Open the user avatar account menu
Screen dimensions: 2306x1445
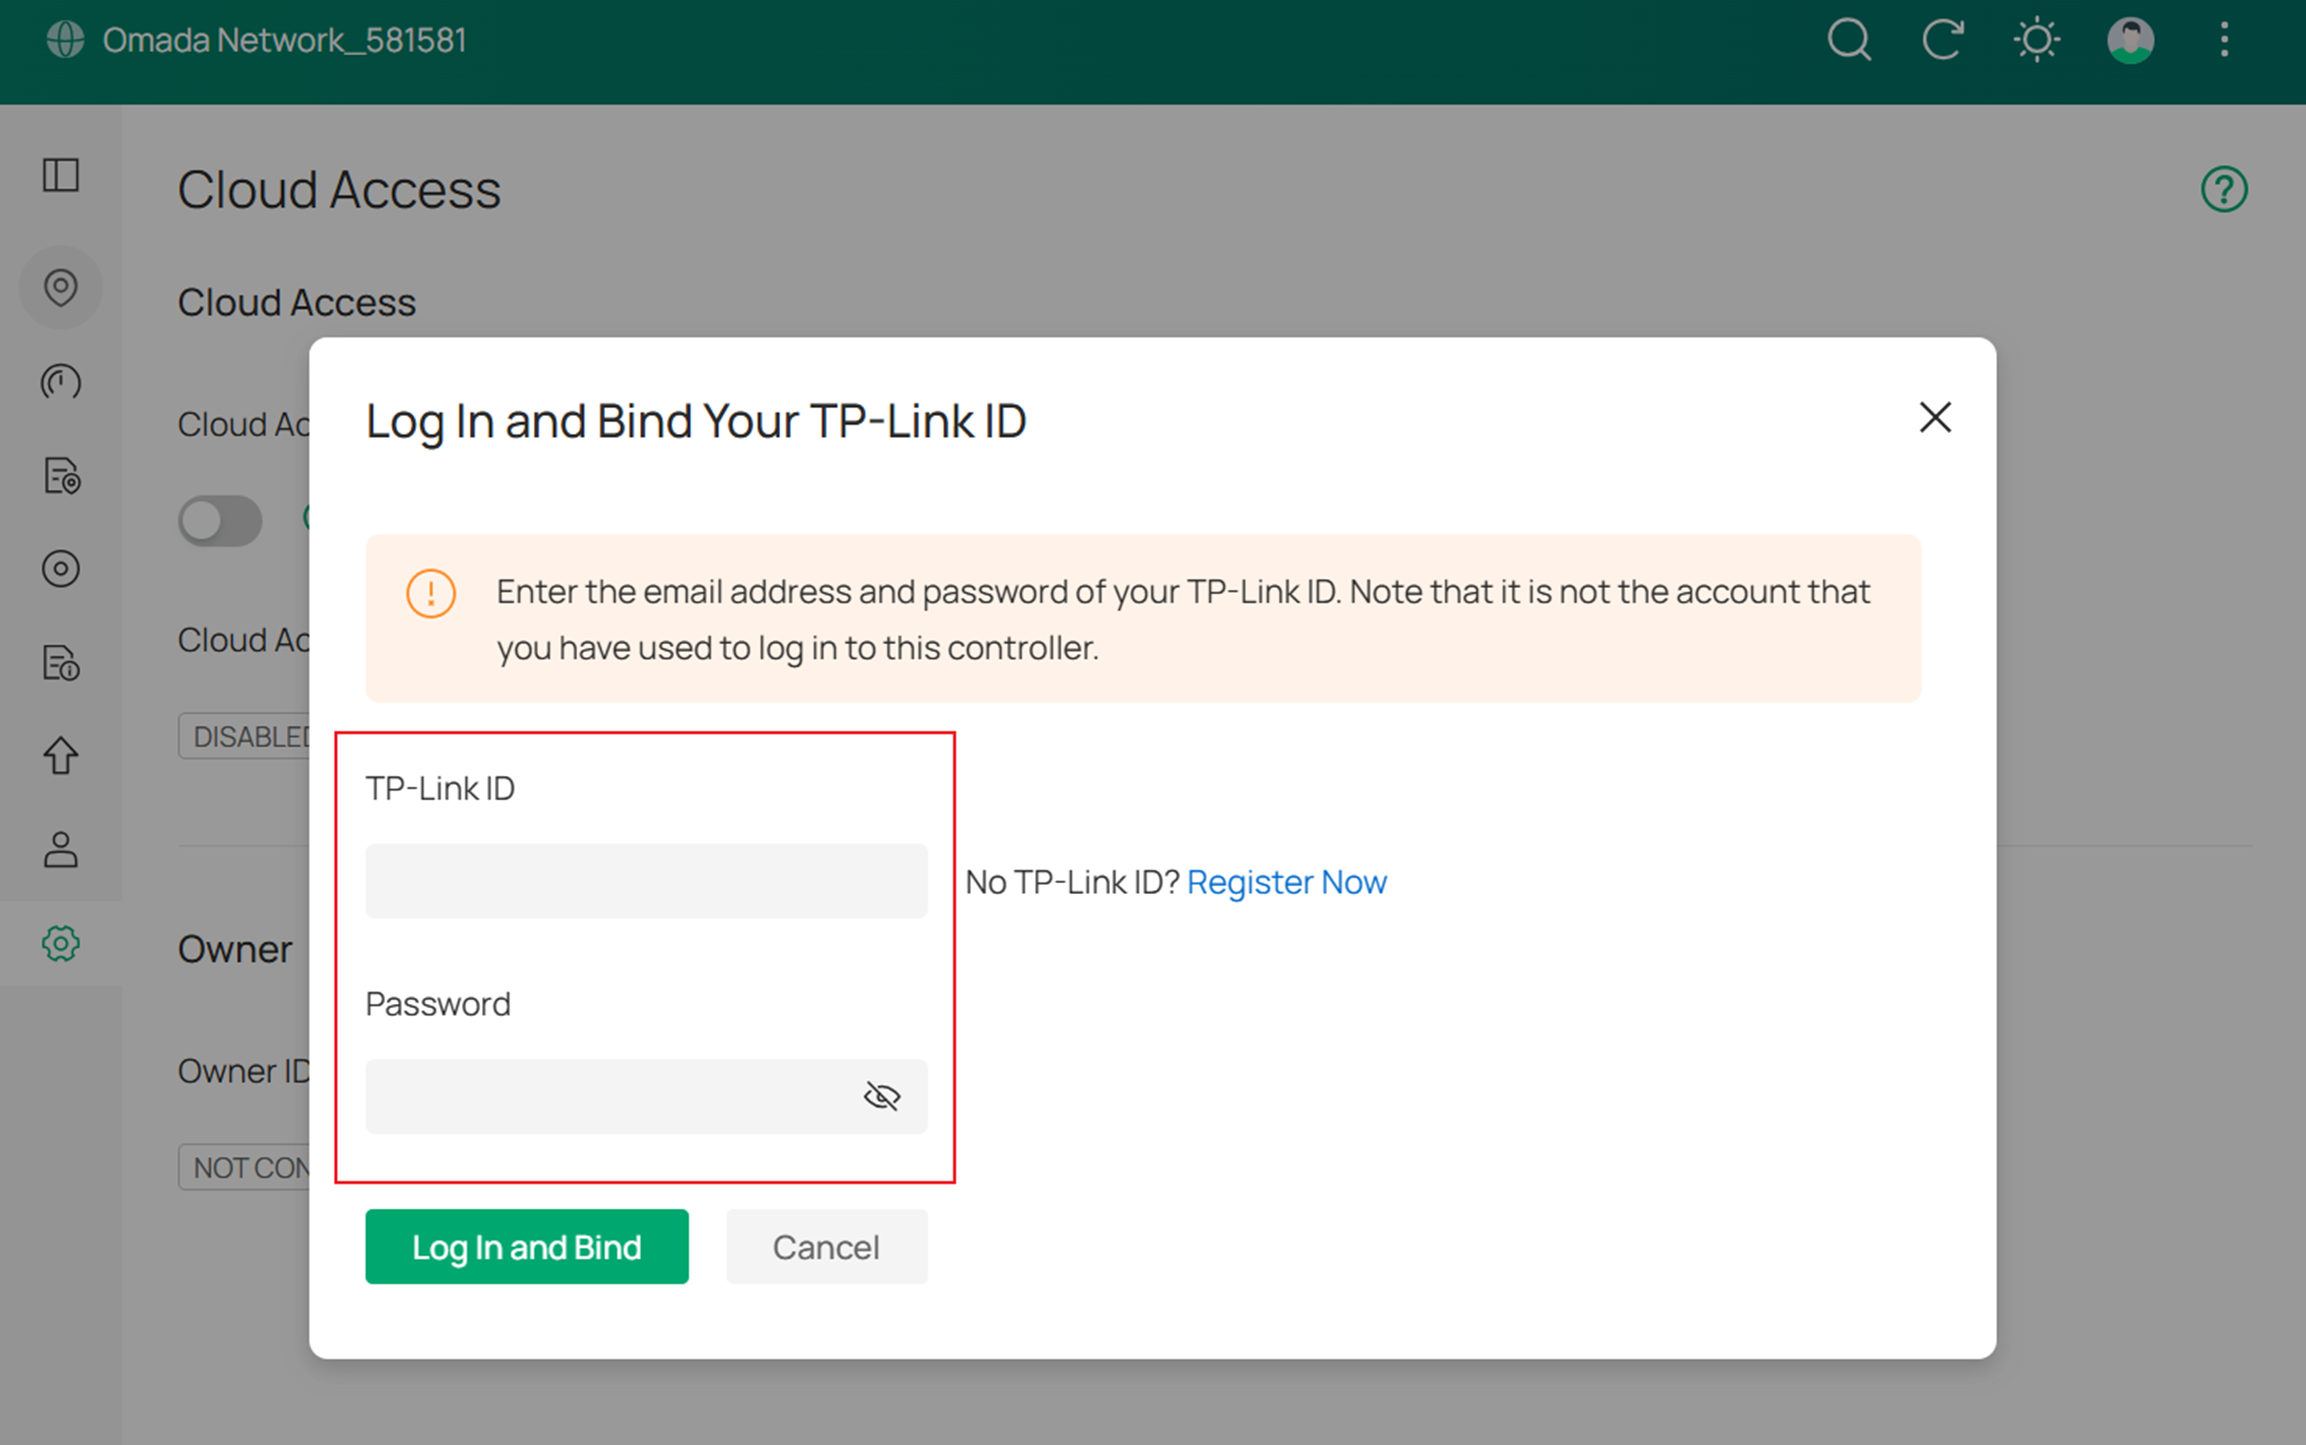coord(2130,40)
